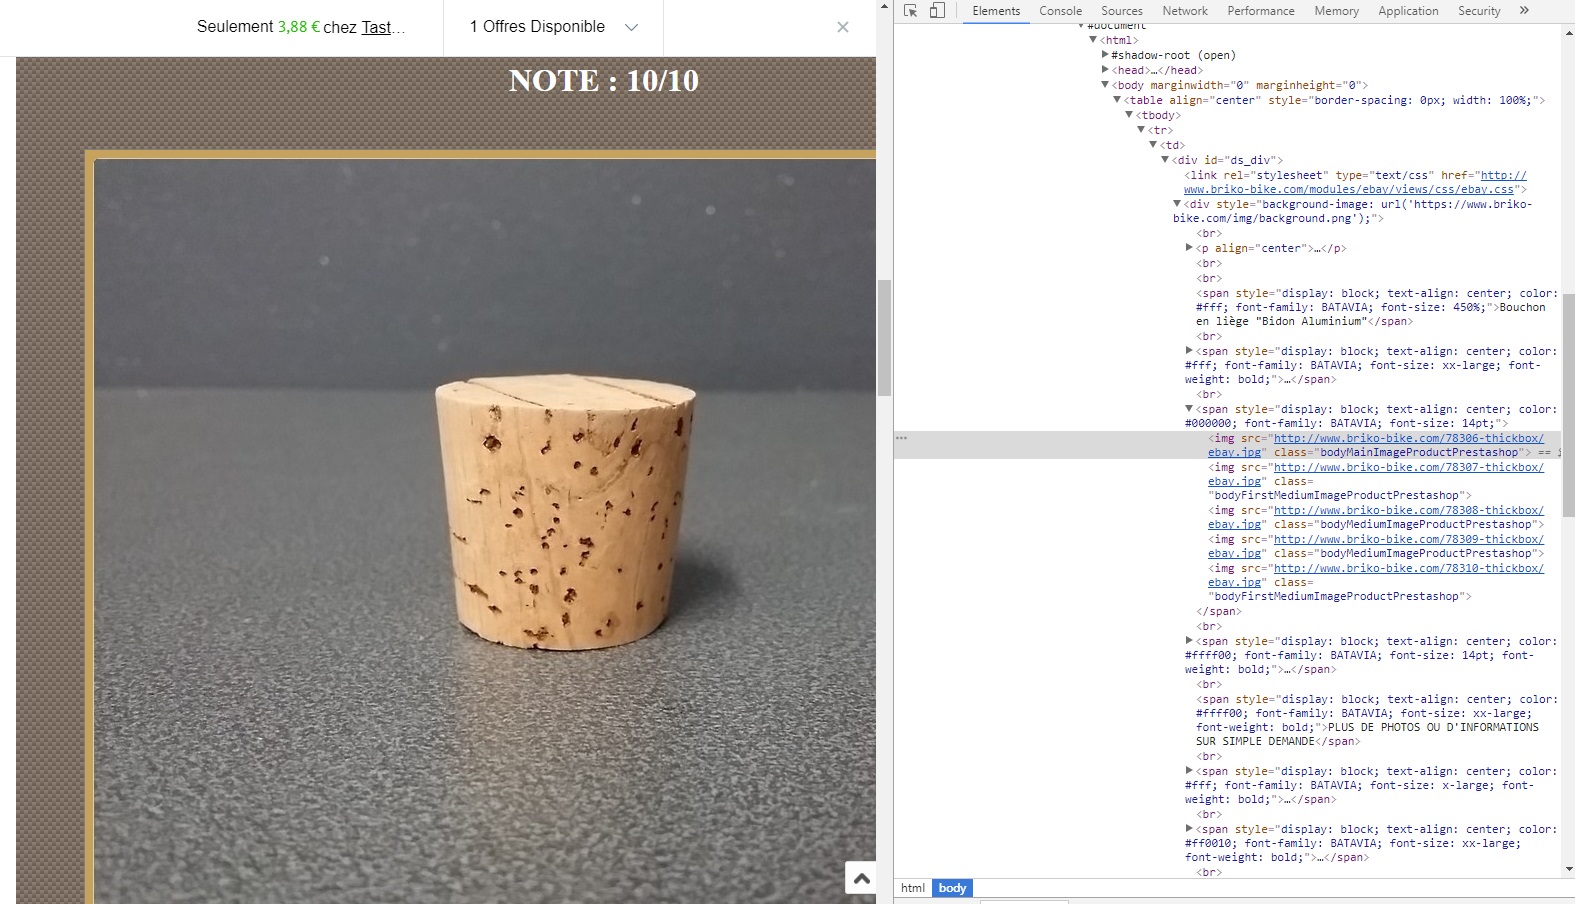Expand the head element node

point(1105,70)
